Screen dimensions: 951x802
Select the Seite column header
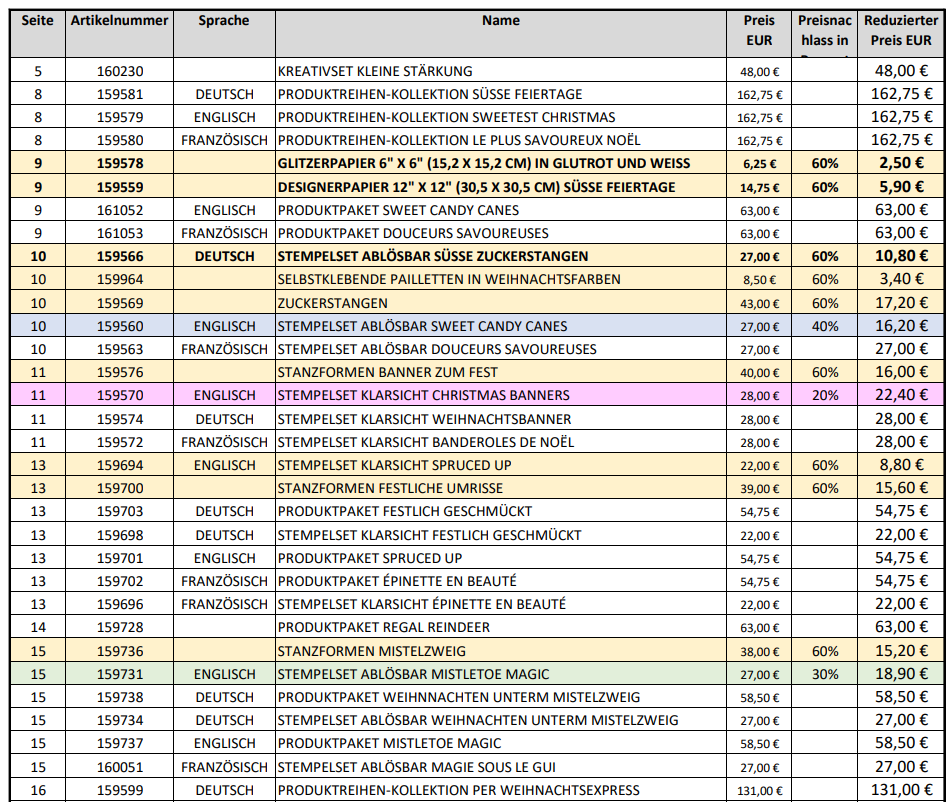coord(38,33)
